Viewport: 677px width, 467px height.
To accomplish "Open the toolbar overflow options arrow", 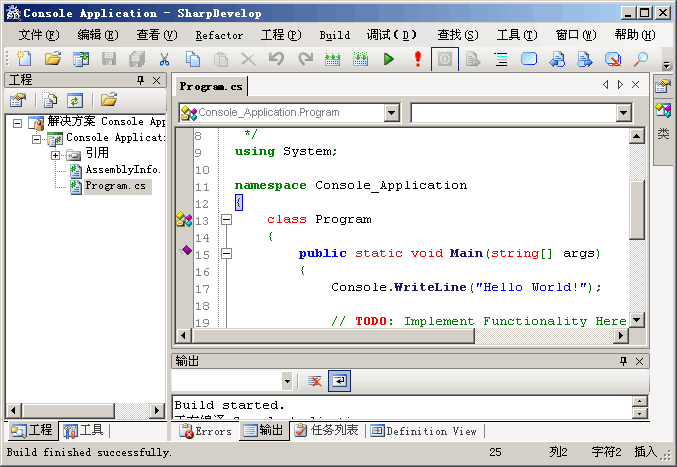I will (x=666, y=66).
